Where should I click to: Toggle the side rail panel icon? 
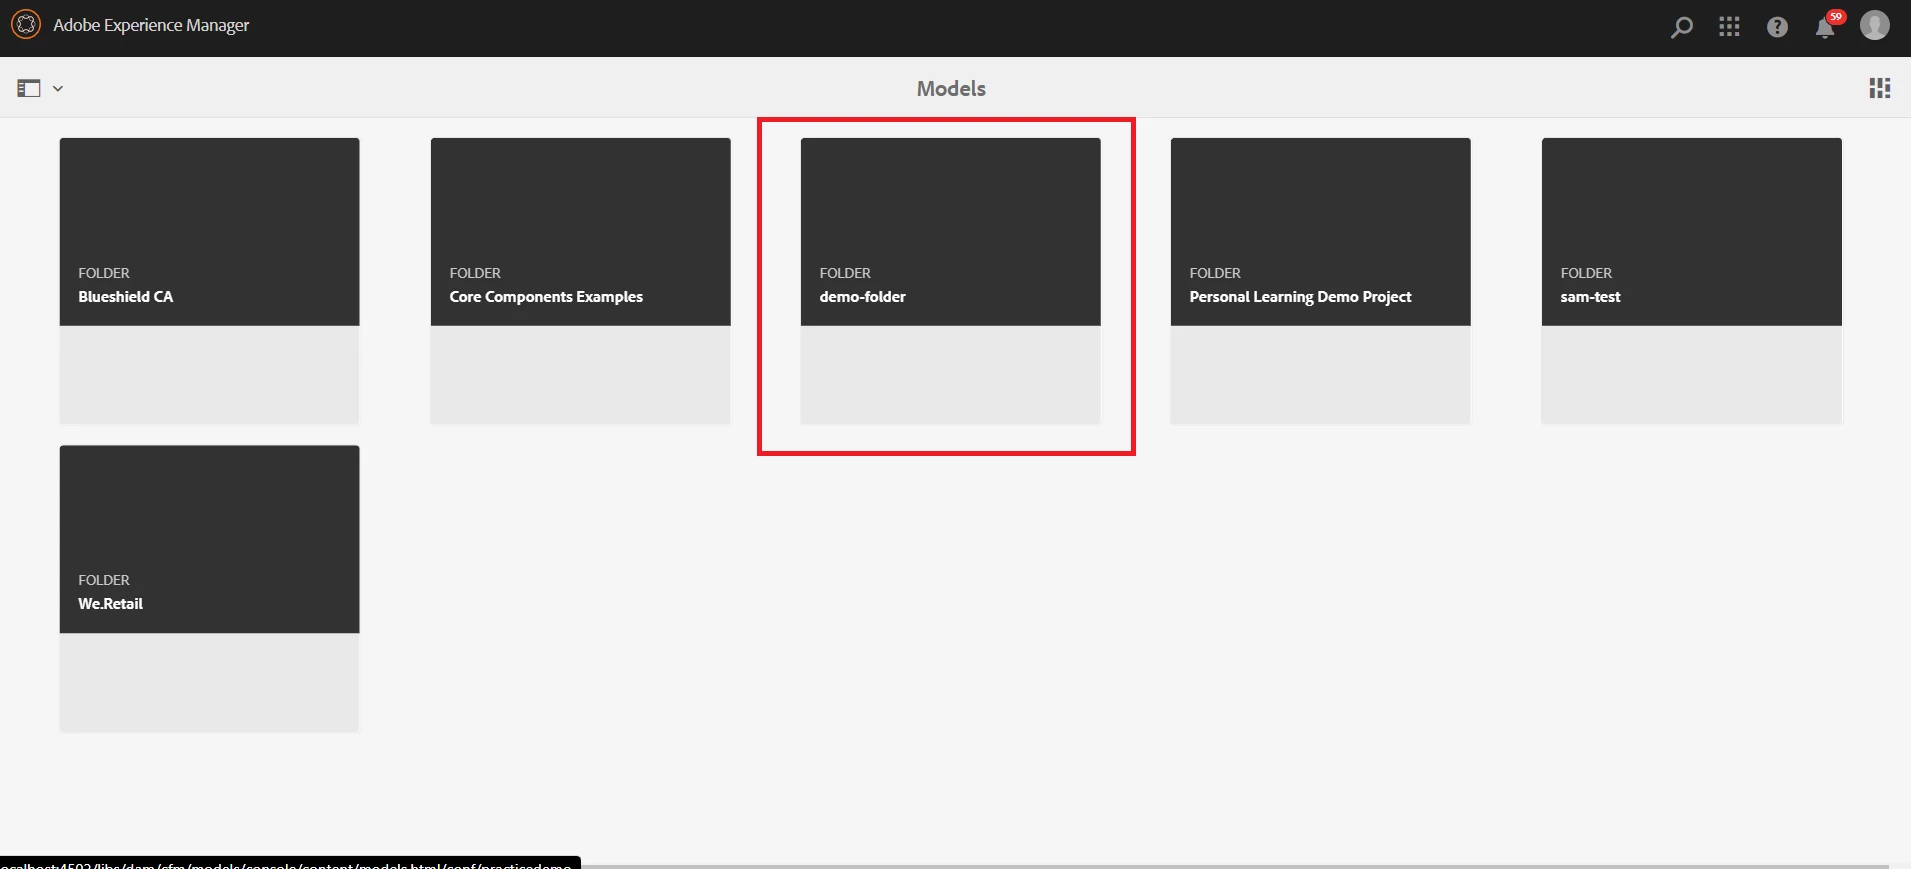point(29,89)
